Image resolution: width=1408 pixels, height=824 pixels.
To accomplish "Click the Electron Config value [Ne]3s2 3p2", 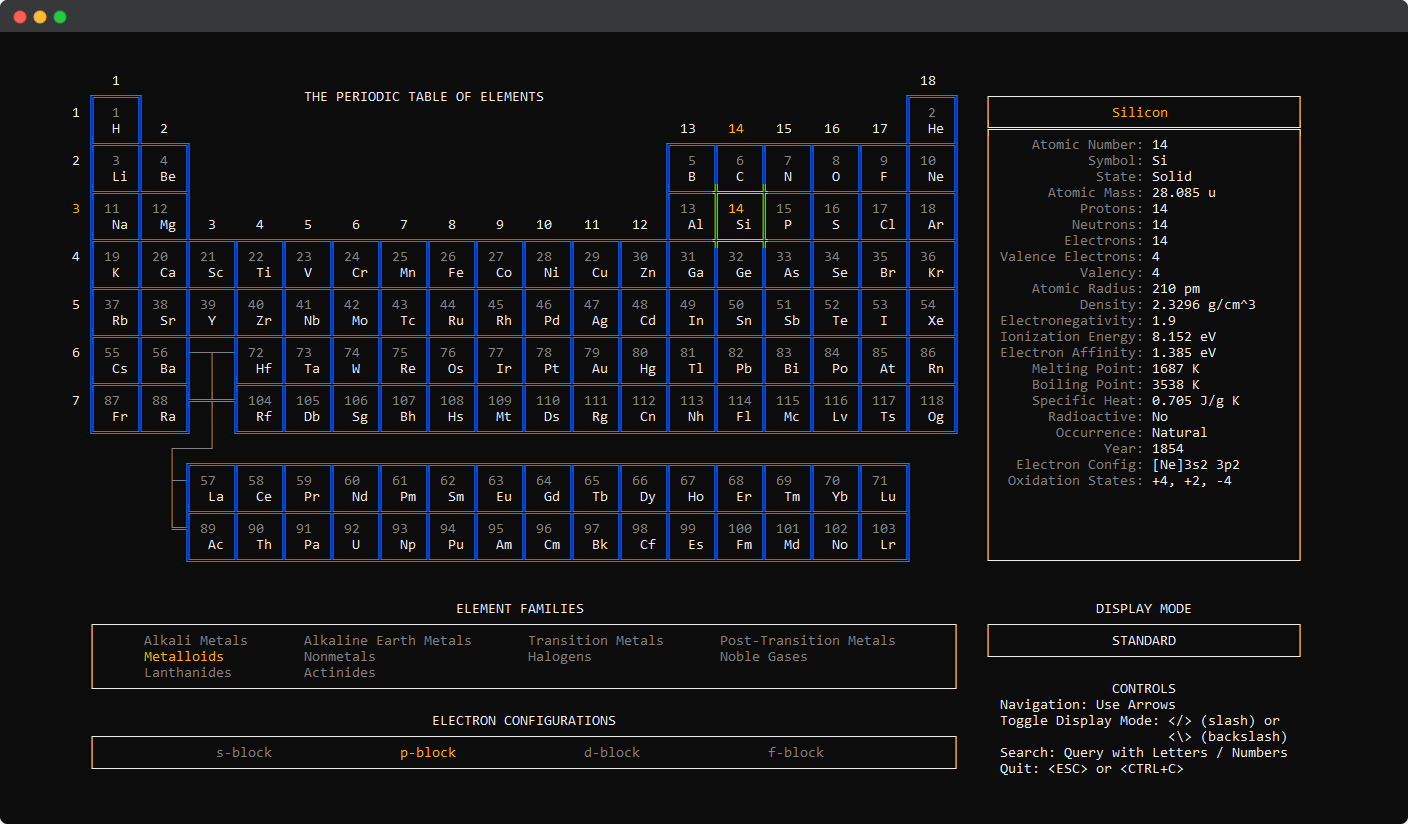I will [1196, 465].
